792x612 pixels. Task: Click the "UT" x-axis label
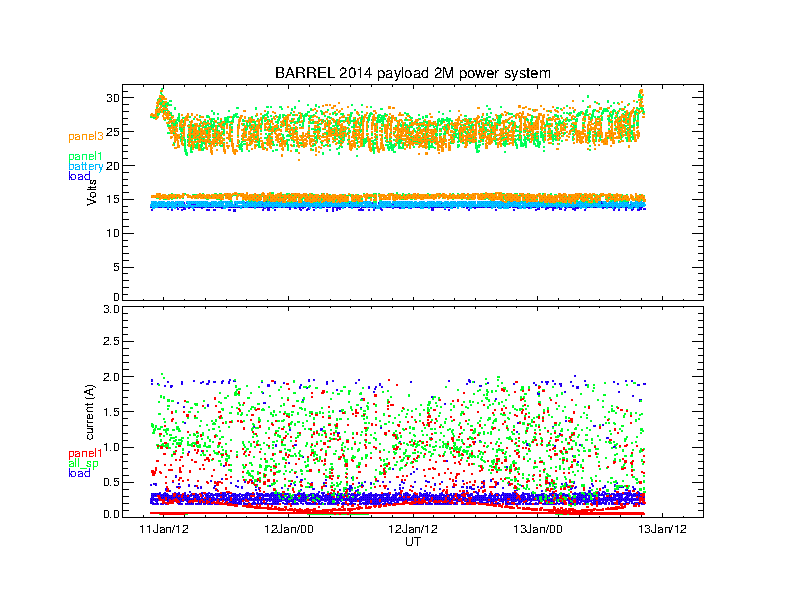tap(413, 542)
